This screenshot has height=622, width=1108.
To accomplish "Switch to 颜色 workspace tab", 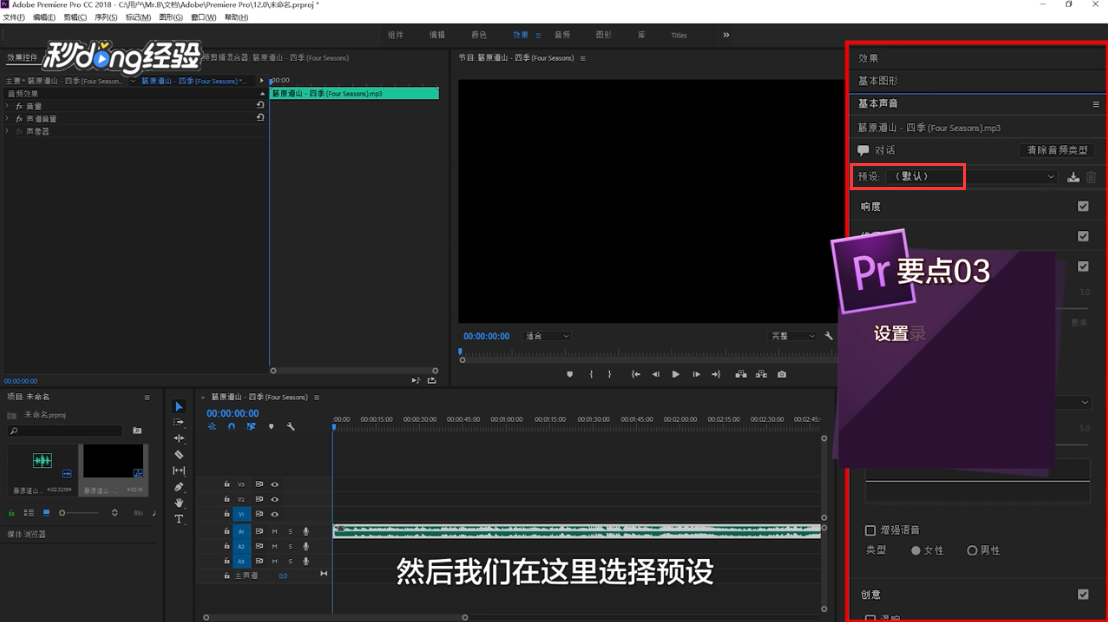I will tap(479, 35).
